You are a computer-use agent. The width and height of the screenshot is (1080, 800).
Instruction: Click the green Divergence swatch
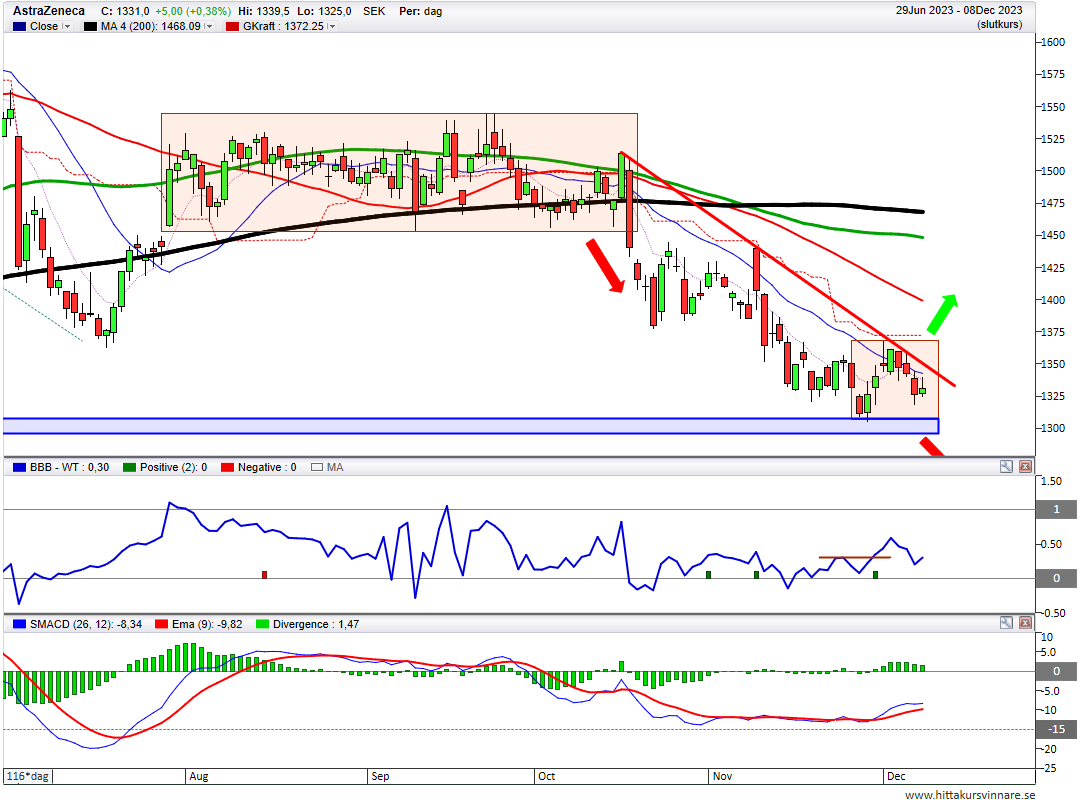click(262, 624)
